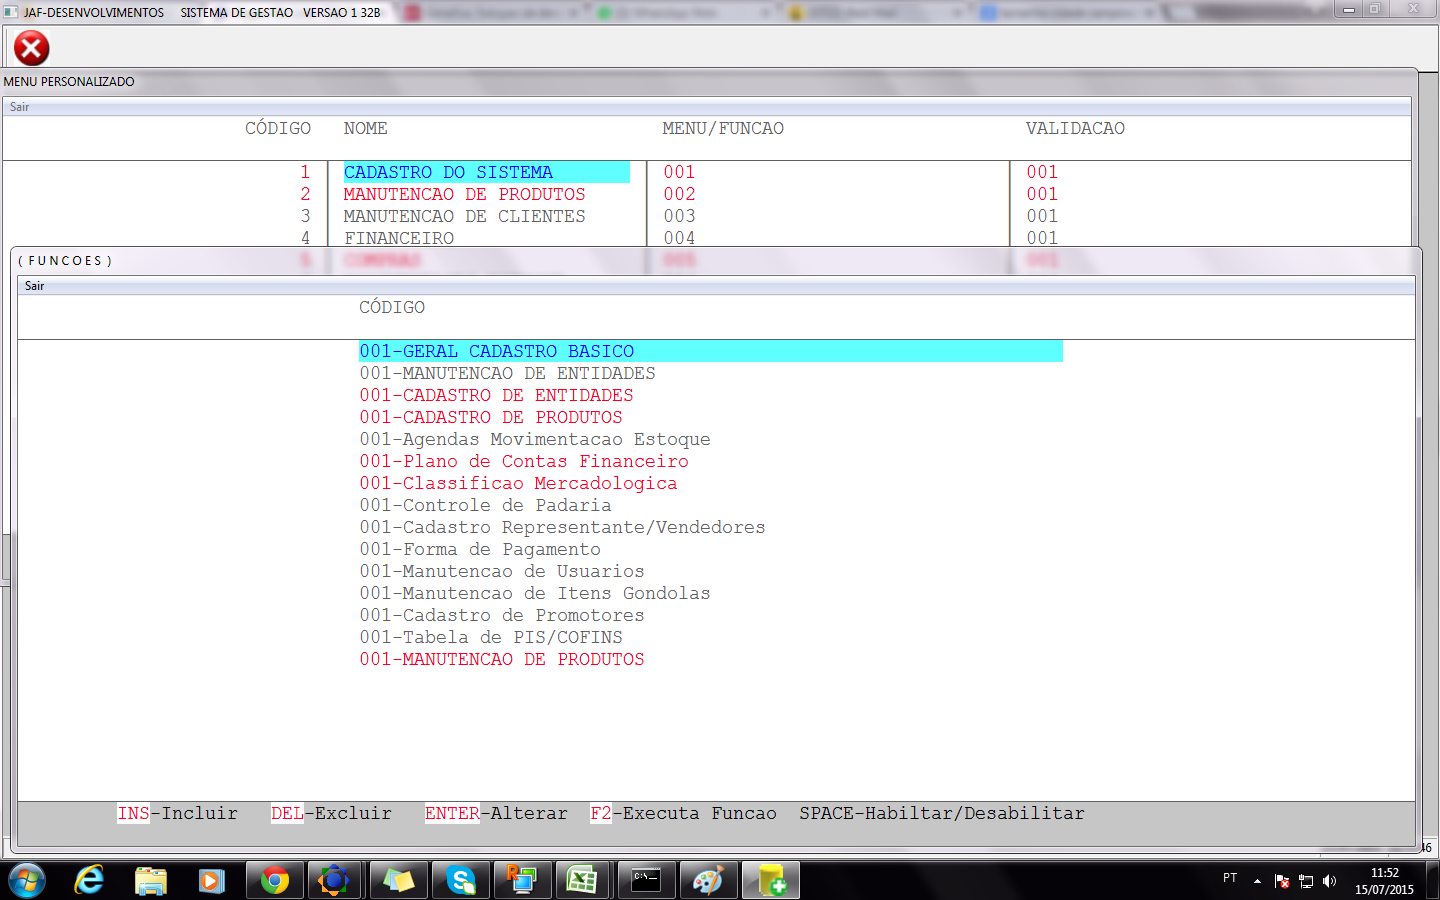Switch to Excel in the taskbar
1440x900 pixels.
click(x=582, y=880)
